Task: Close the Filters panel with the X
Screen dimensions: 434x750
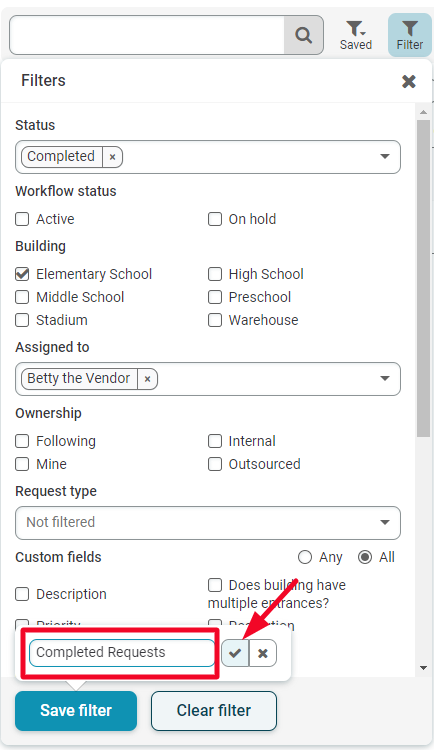Action: 409,81
